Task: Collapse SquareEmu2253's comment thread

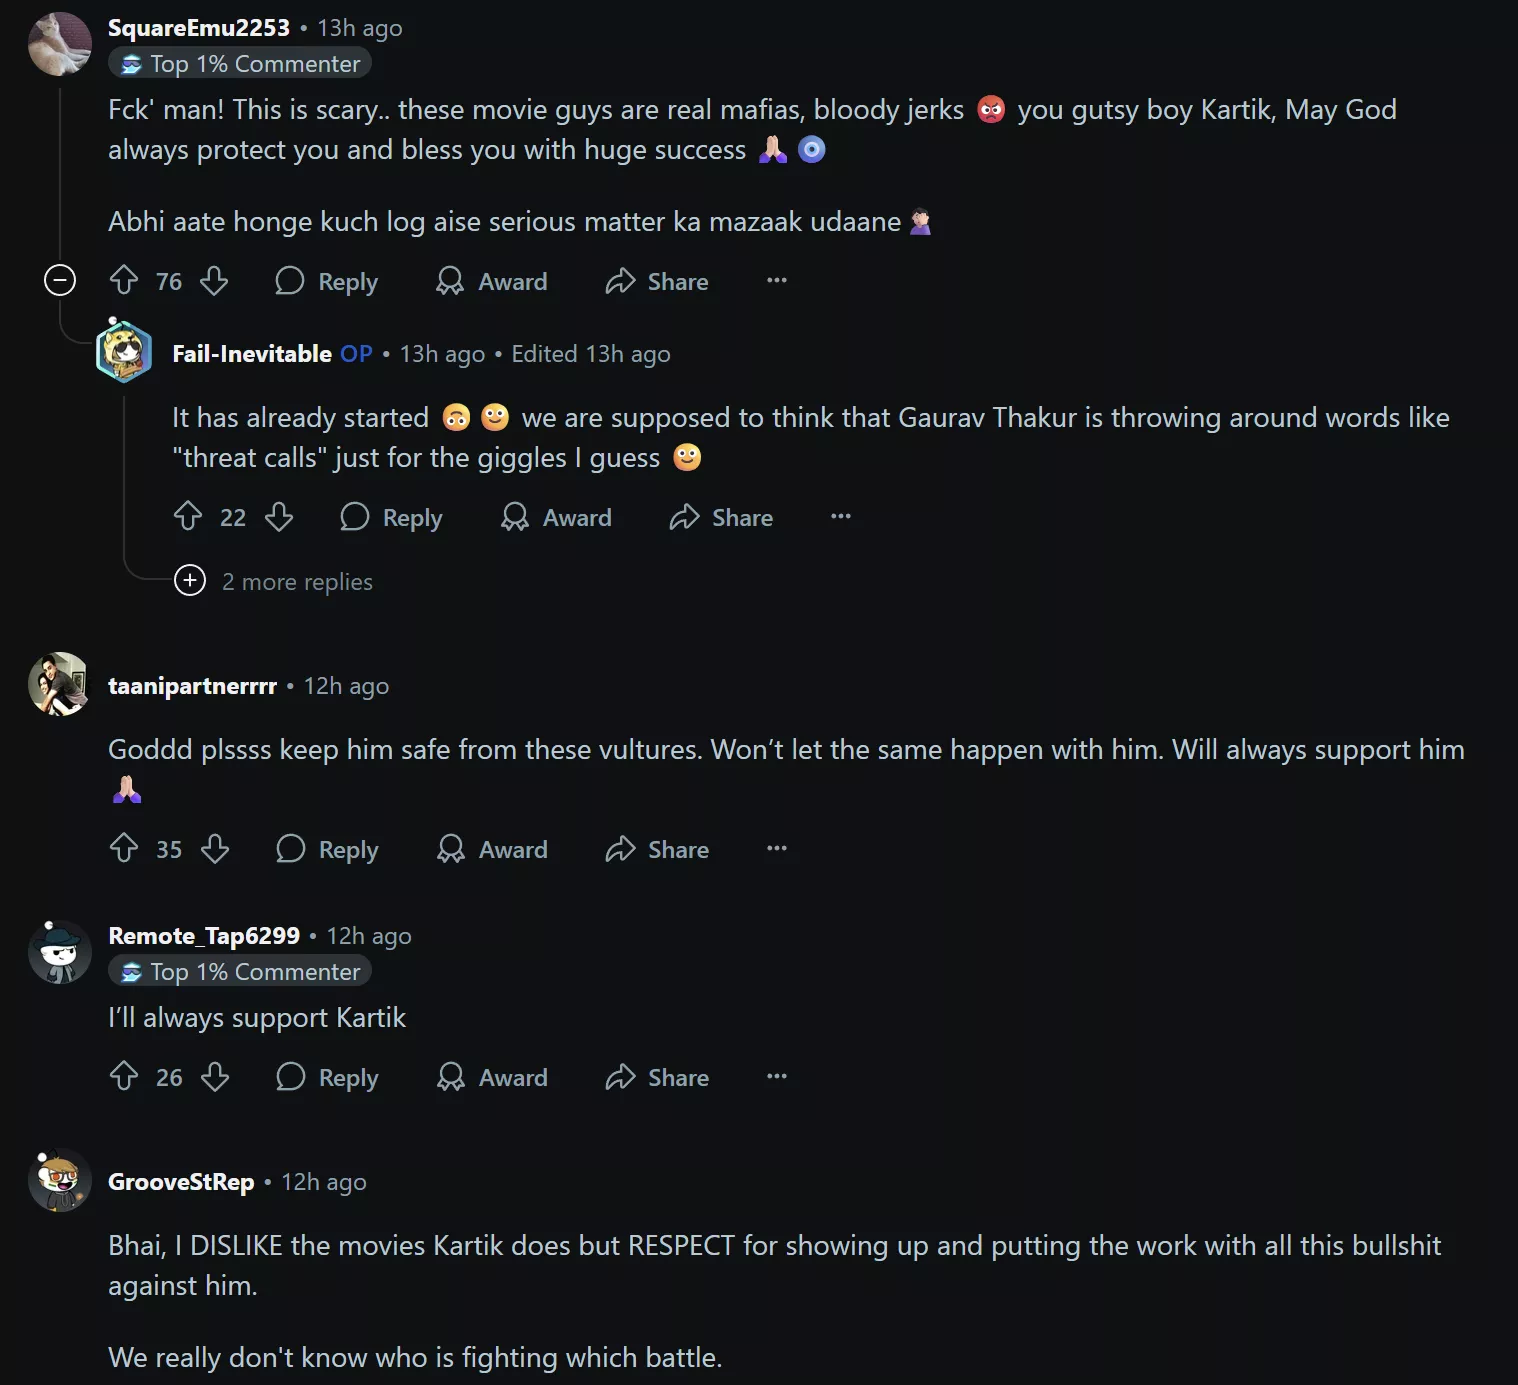Action: 60,281
